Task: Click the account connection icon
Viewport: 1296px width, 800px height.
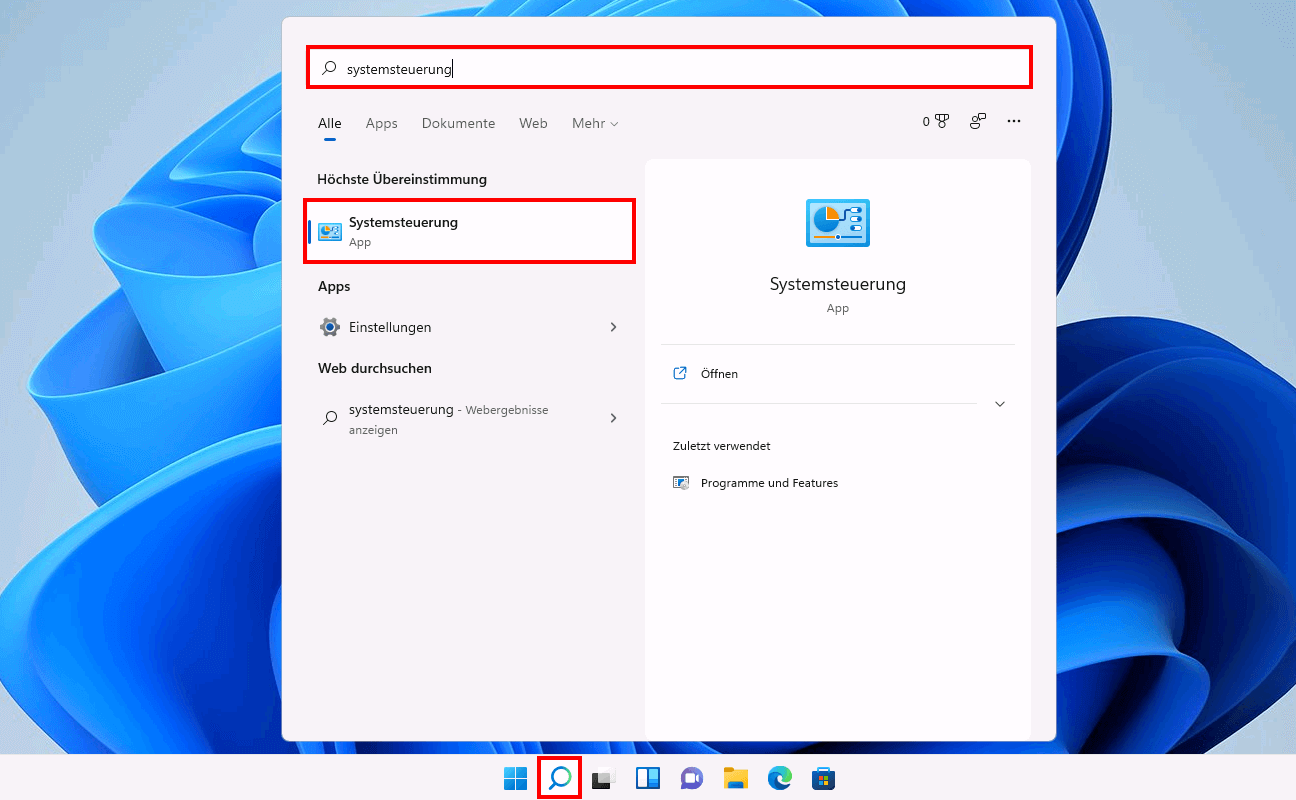Action: (x=978, y=121)
